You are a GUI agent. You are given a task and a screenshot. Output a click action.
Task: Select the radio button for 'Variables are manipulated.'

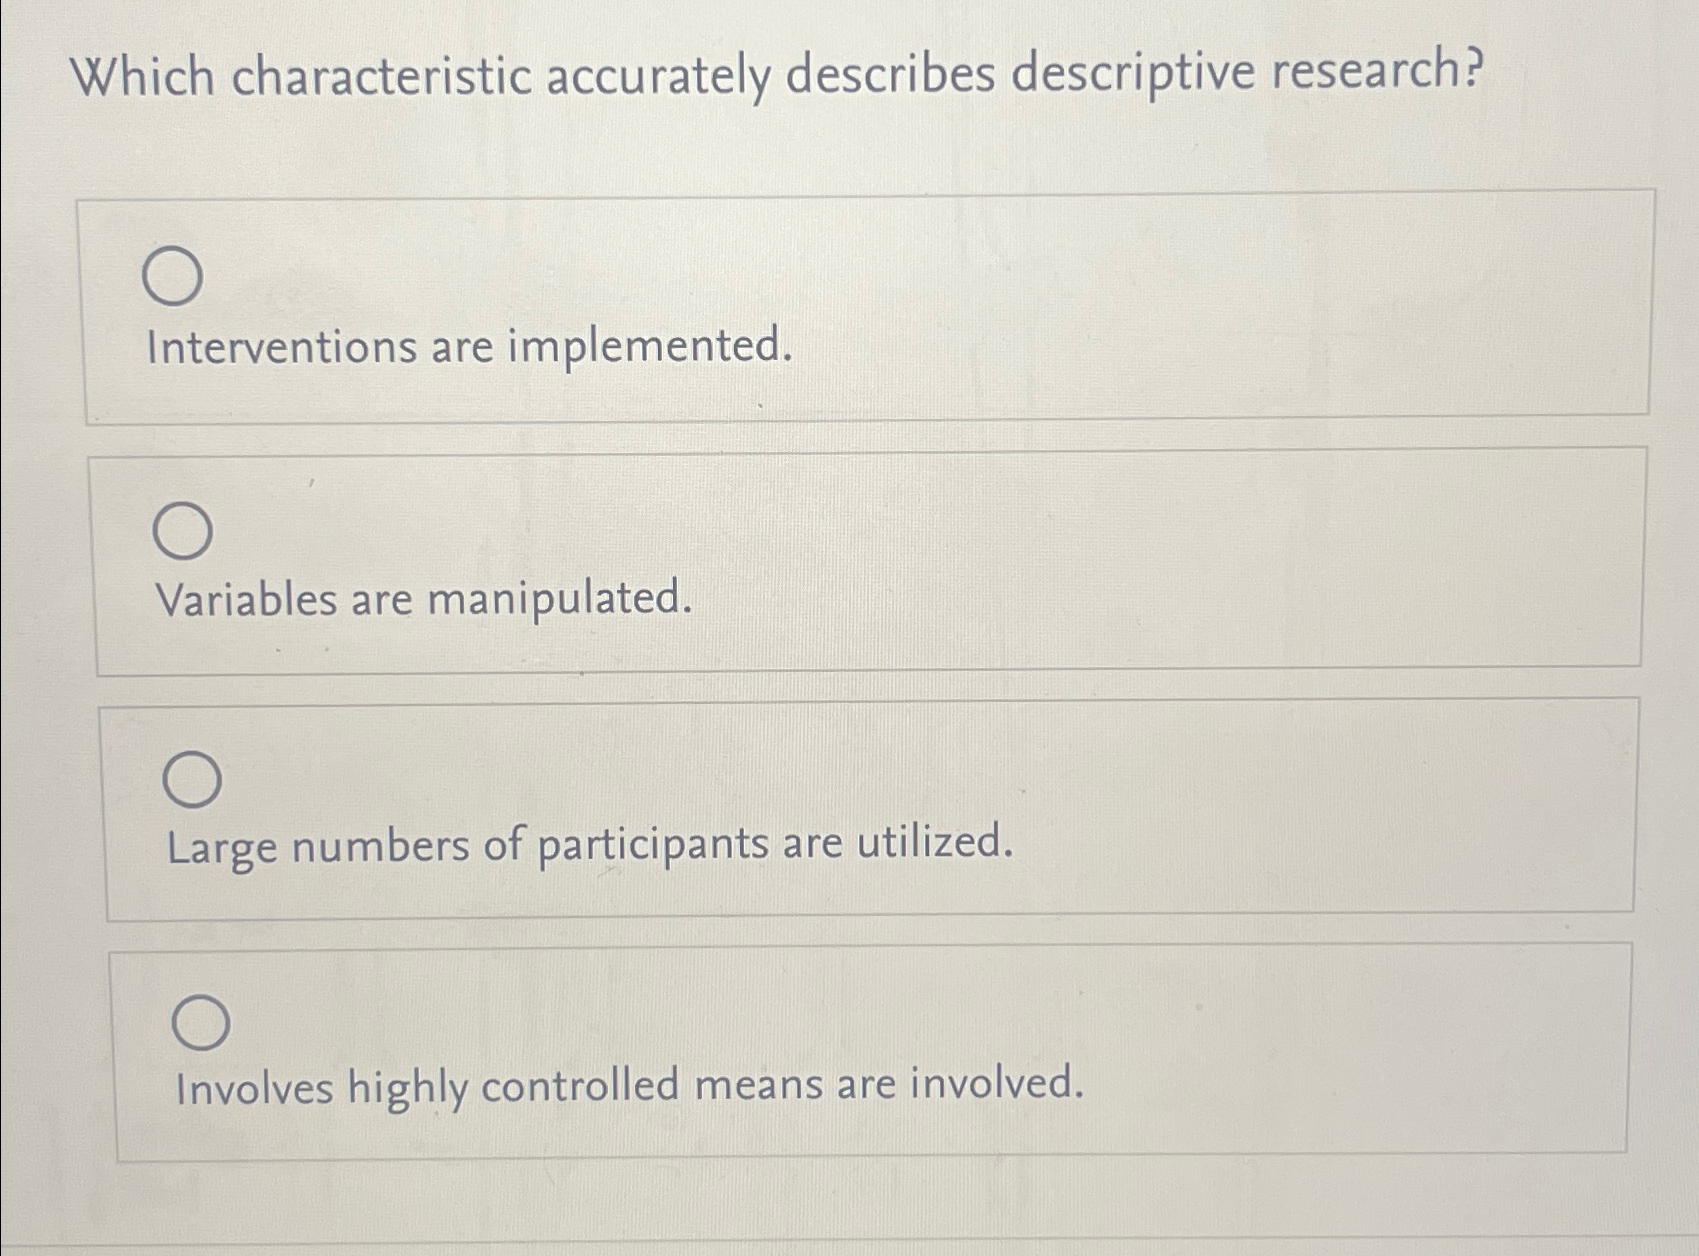point(184,532)
